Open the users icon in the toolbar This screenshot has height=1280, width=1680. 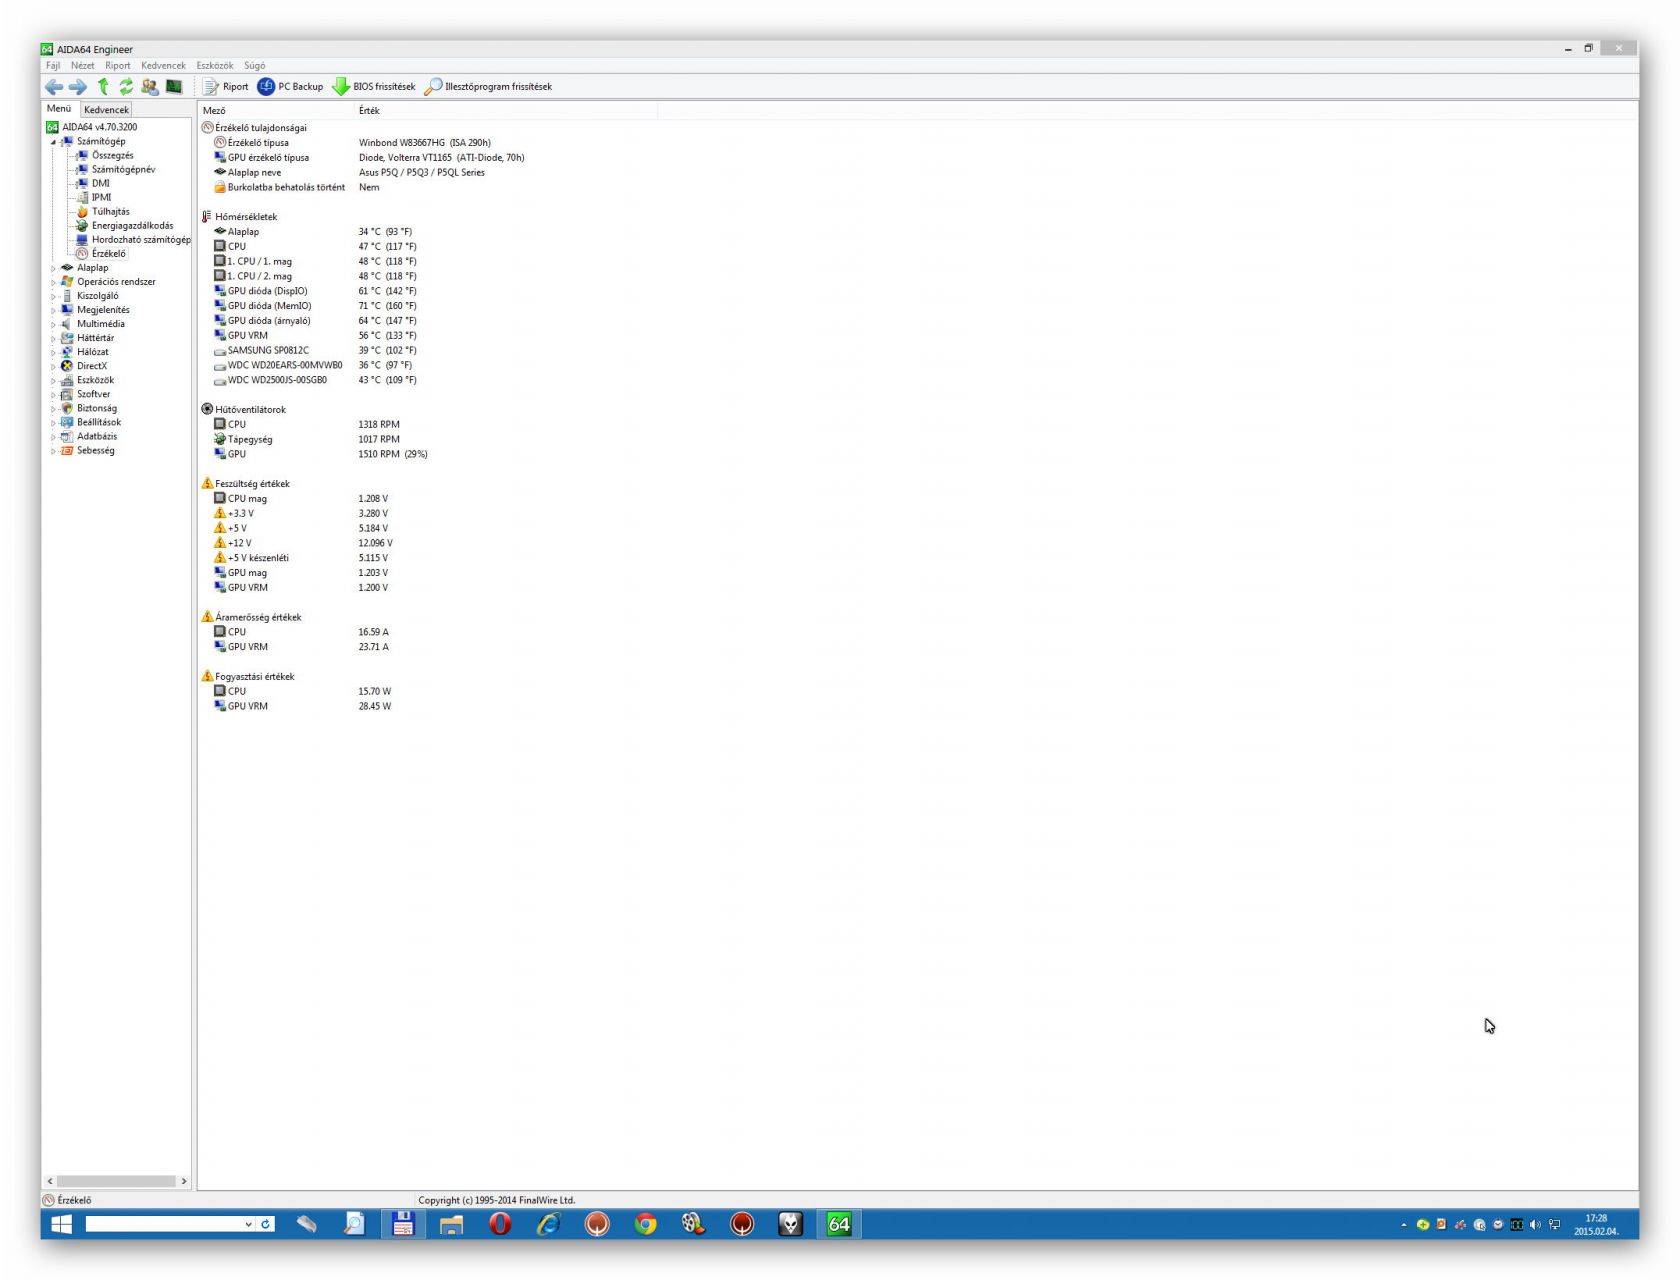150,87
